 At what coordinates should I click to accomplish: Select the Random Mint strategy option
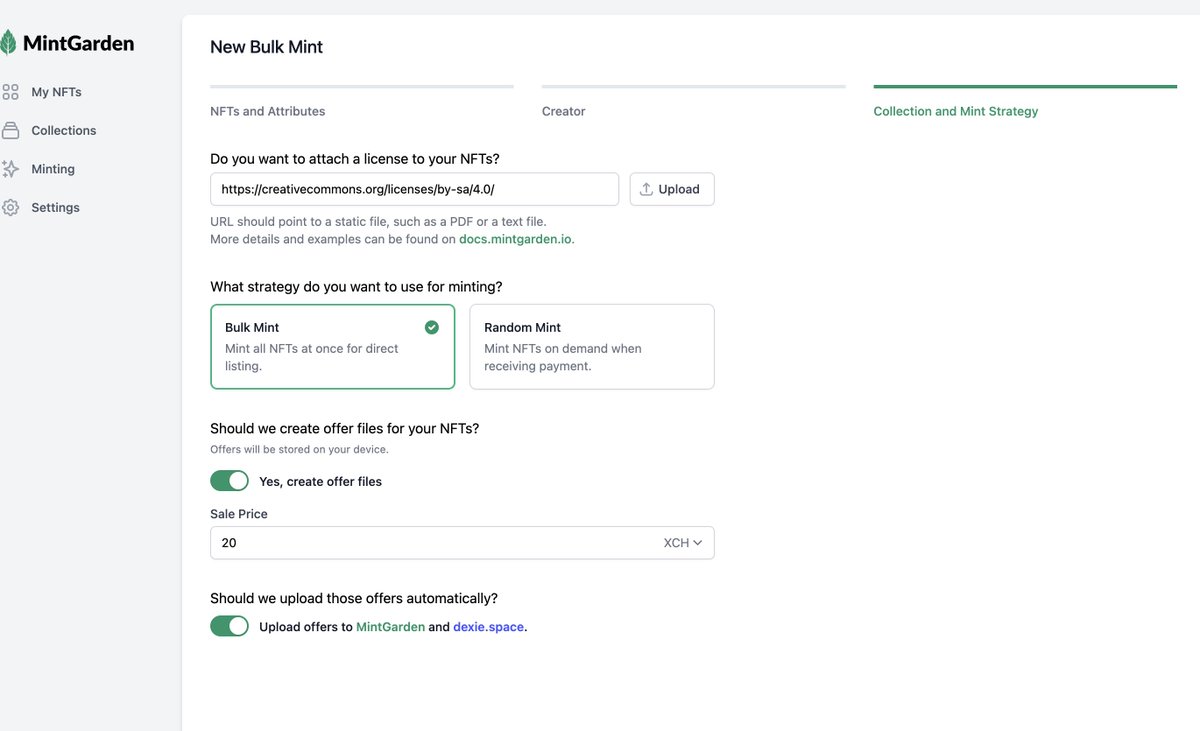(x=591, y=346)
